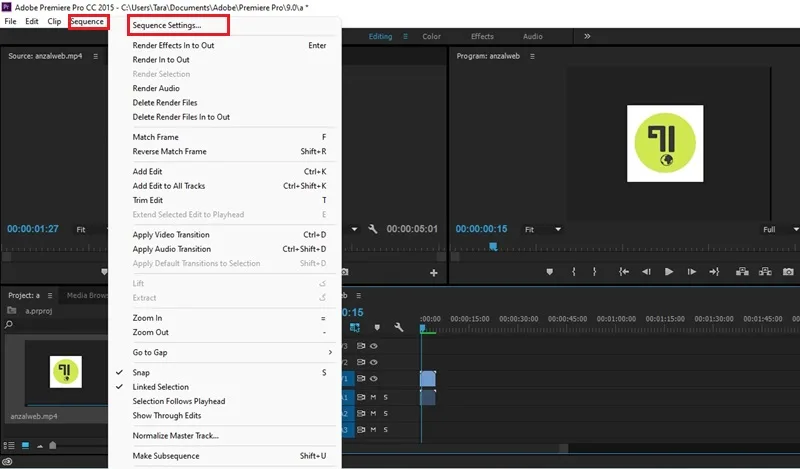Play the Program monitor
800x469 pixels.
click(669, 272)
